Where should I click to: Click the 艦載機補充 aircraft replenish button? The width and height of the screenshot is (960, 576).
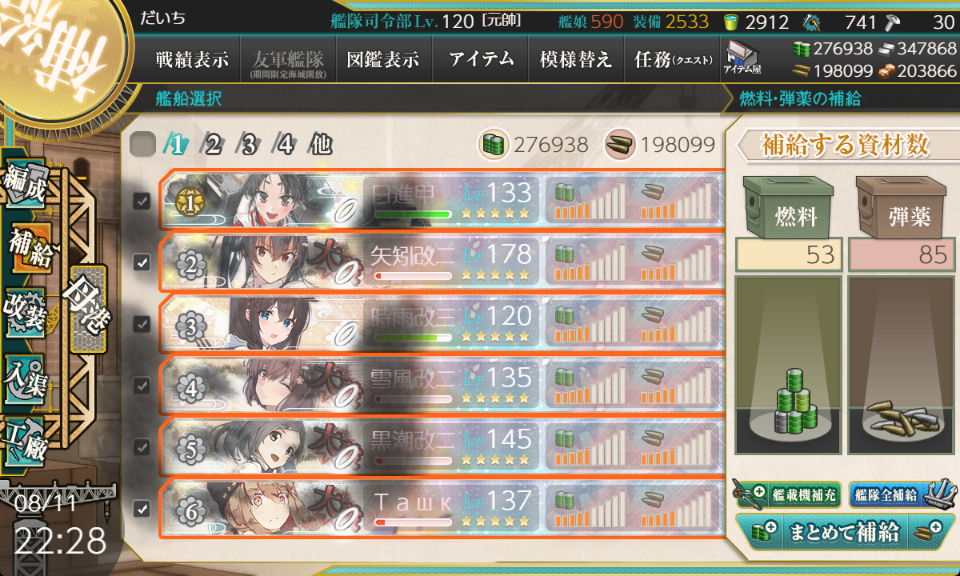[x=787, y=494]
